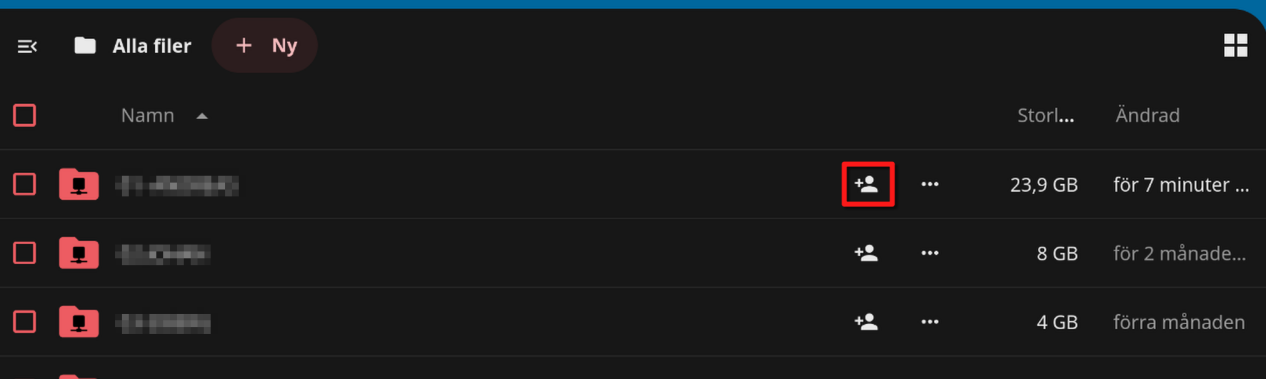Sort by the Storlek column header

[1046, 115]
